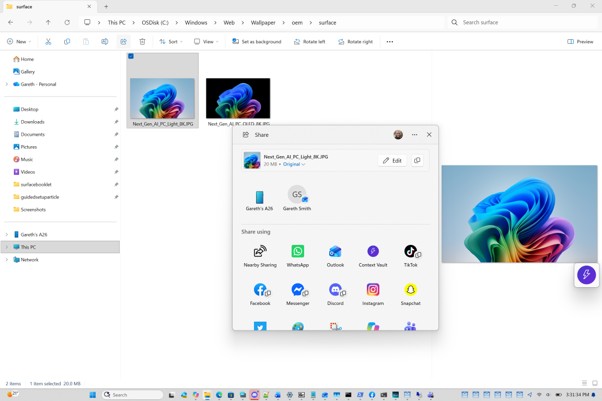
Task: Open the Sort dropdown
Action: (171, 41)
